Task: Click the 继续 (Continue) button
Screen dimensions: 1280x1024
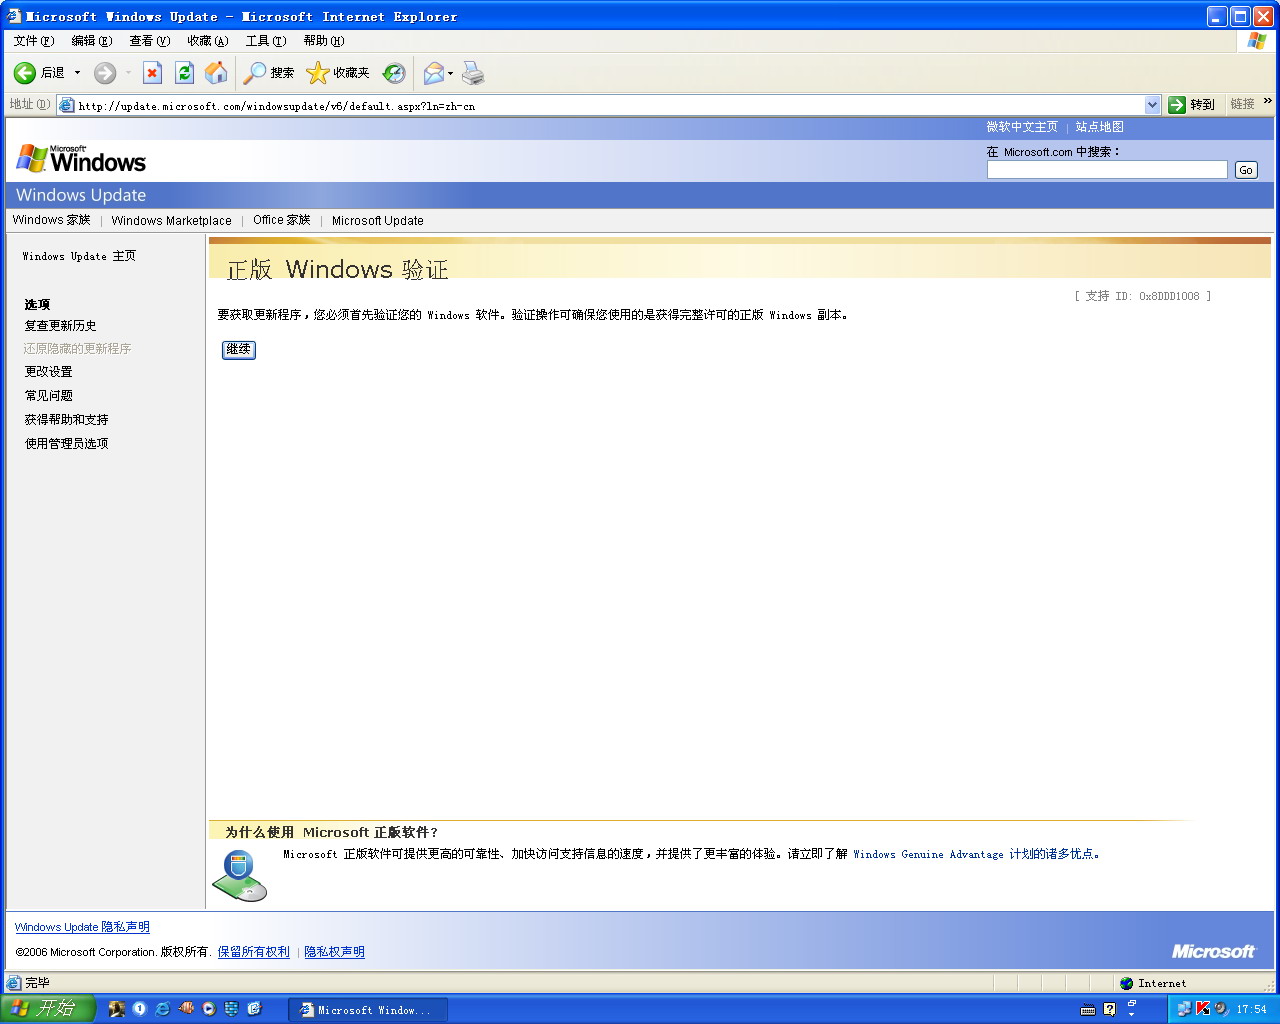Action: point(239,349)
